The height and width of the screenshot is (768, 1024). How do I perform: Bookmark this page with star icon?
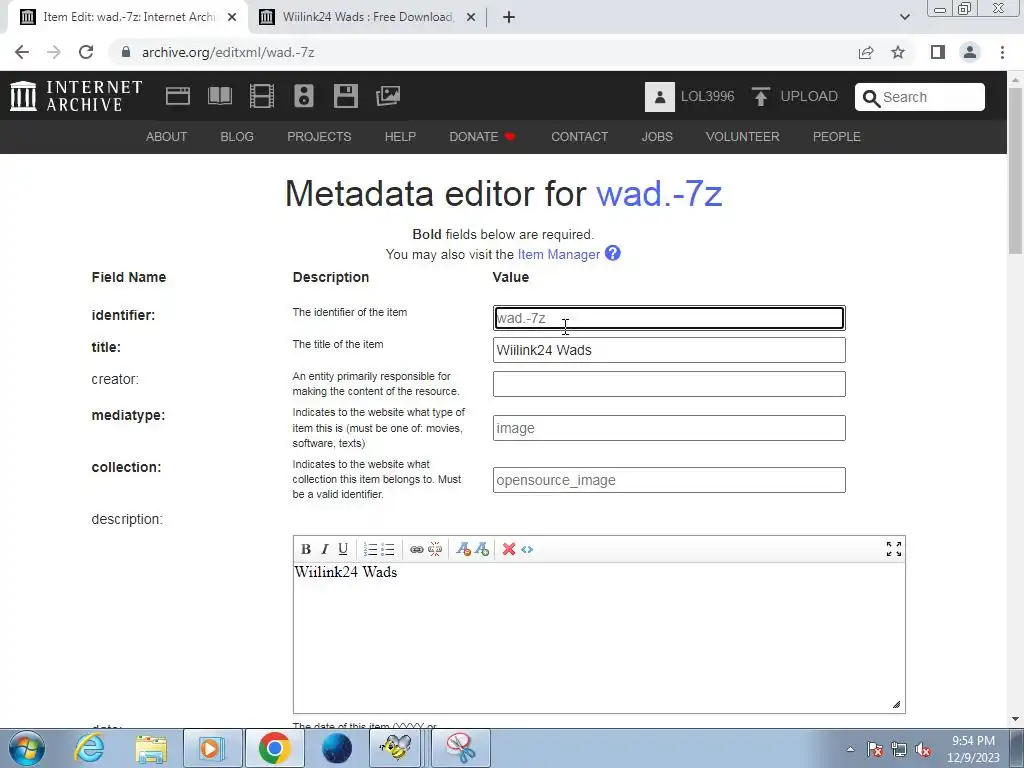898,52
